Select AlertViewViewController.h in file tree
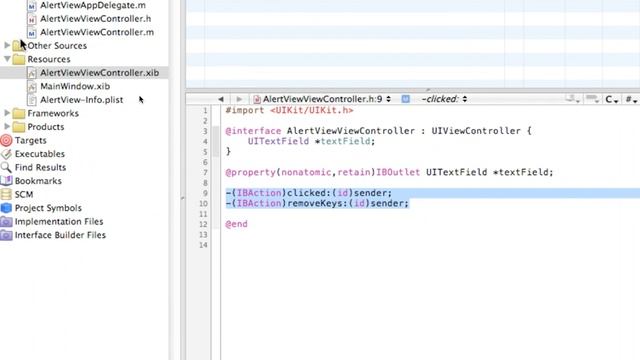This screenshot has height=360, width=640. click(x=96, y=19)
